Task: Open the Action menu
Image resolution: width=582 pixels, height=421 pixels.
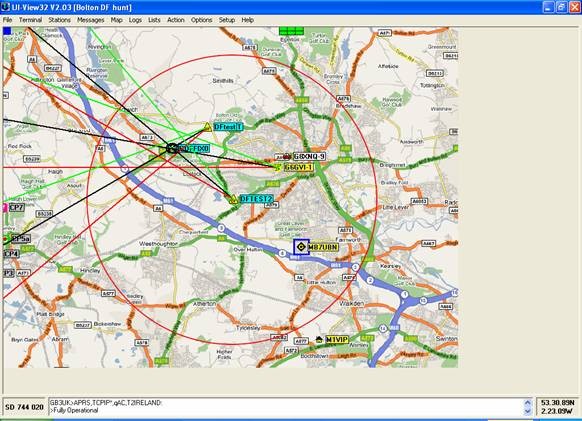Action: [x=176, y=20]
